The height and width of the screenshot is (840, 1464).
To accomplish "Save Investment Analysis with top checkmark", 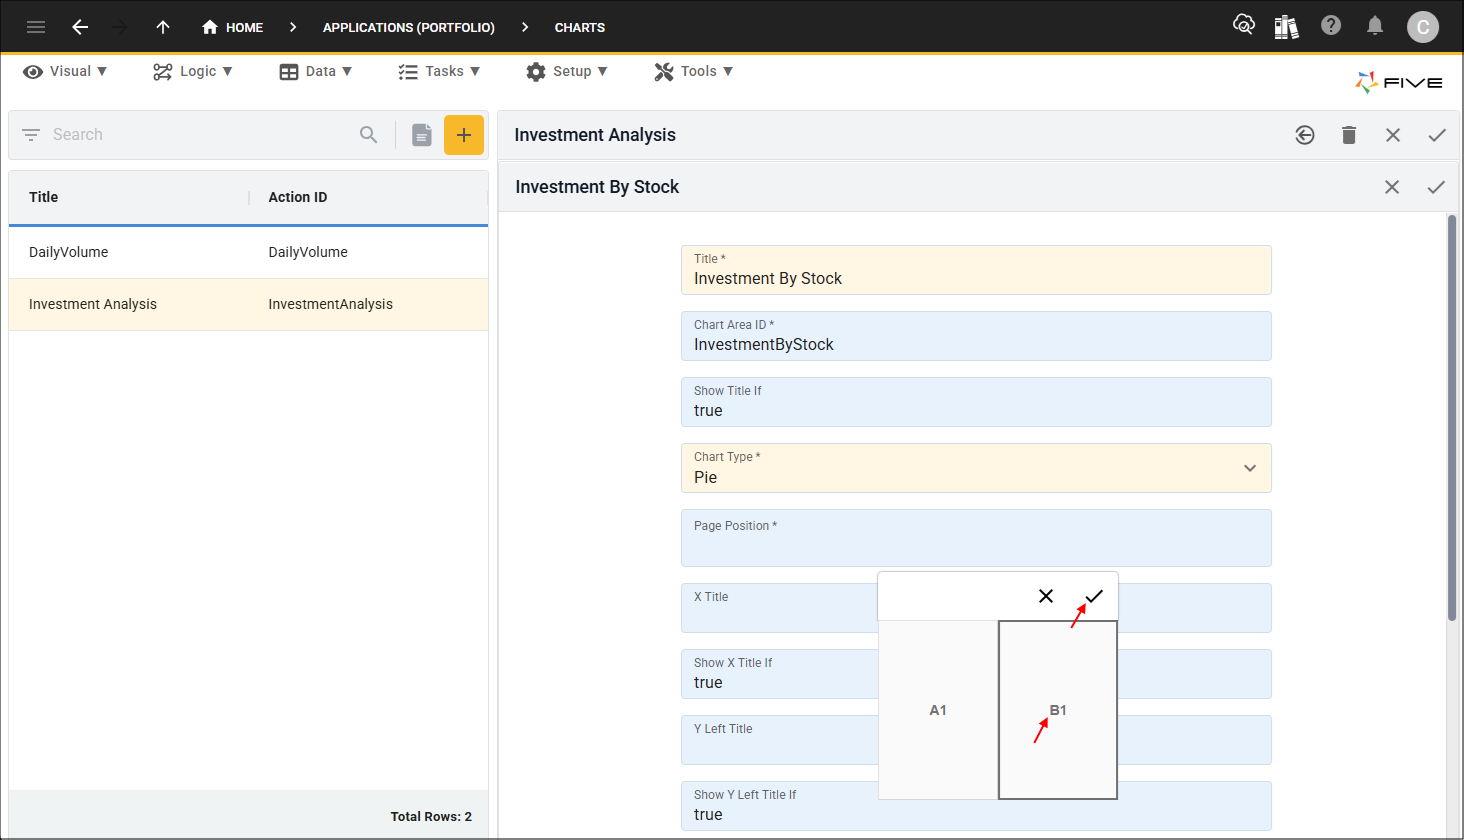I will point(1436,135).
